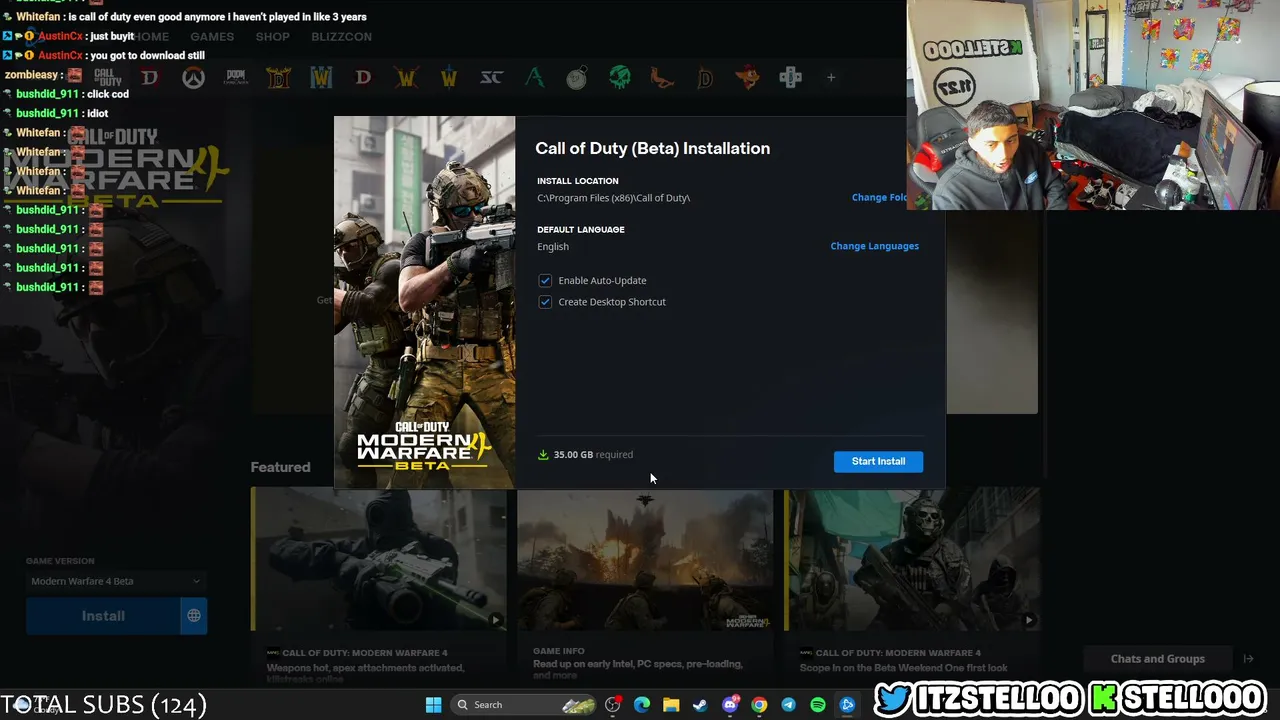Uncheck Enable Auto-Update
Image resolution: width=1280 pixels, height=720 pixels.
tap(545, 281)
